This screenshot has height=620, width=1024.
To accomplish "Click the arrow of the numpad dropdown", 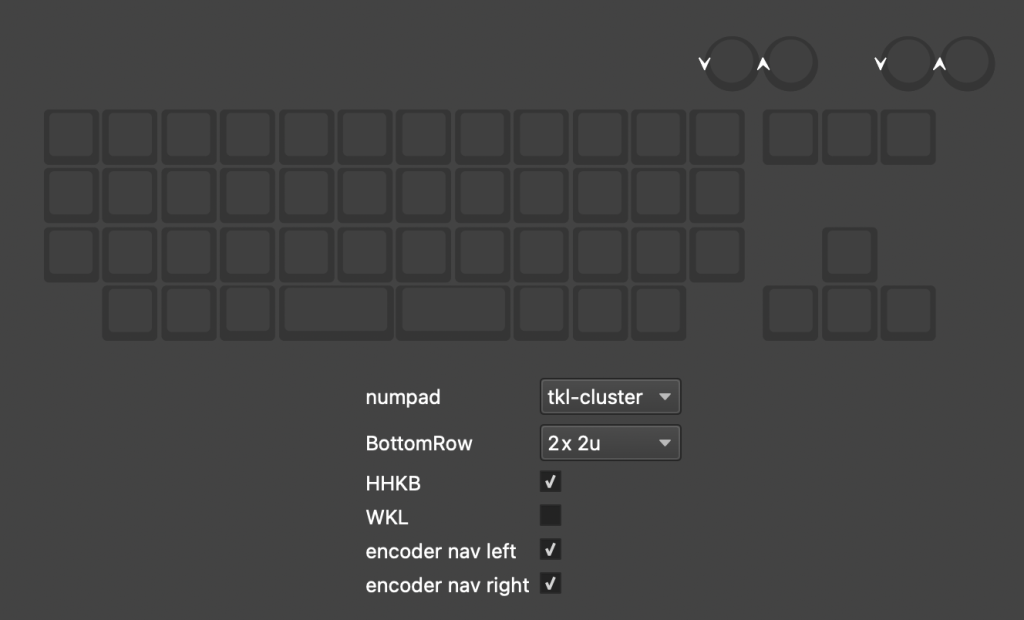I will [664, 397].
